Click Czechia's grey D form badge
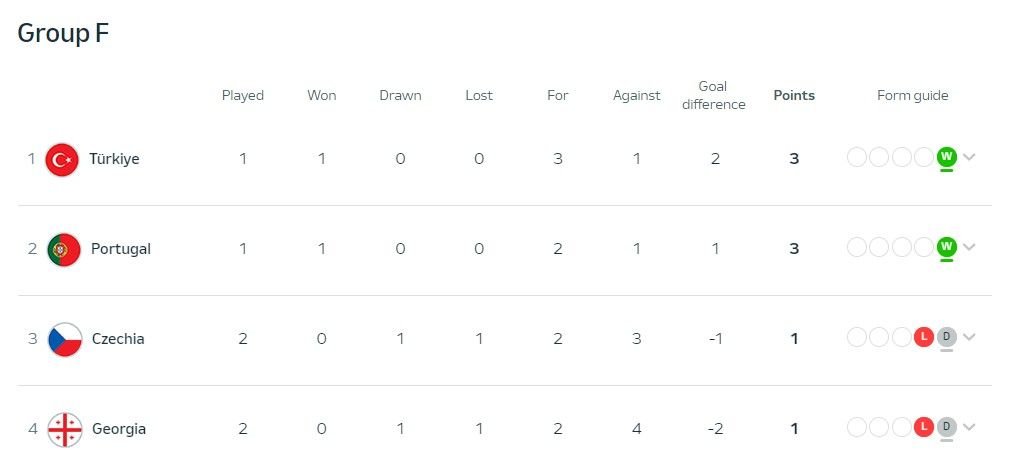 click(947, 336)
